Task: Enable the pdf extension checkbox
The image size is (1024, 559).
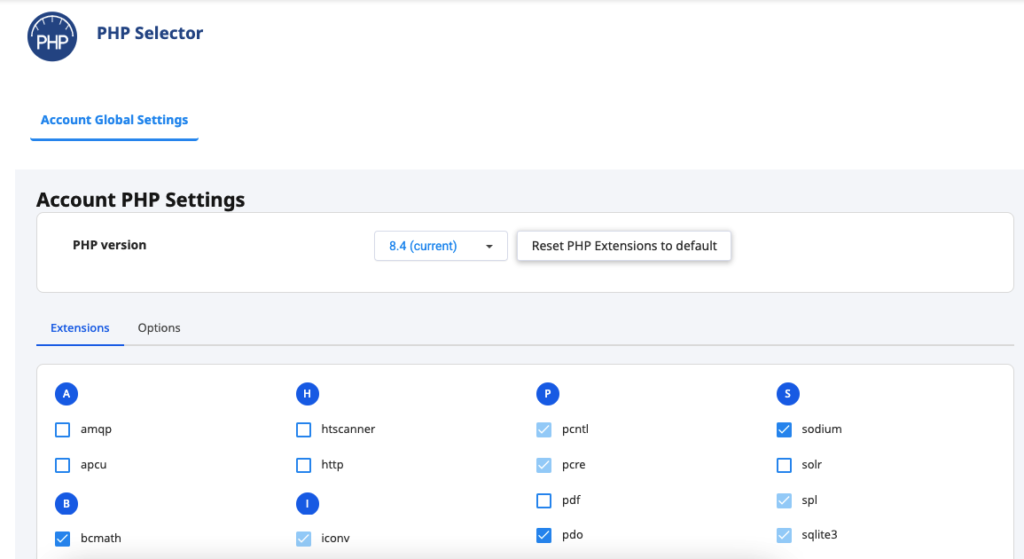Action: click(x=544, y=501)
